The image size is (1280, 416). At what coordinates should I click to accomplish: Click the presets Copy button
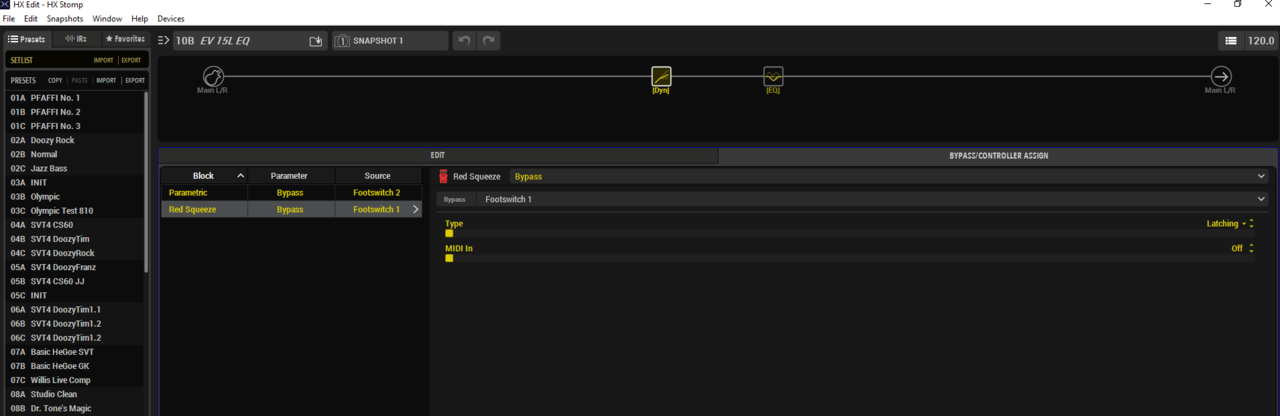[x=55, y=80]
